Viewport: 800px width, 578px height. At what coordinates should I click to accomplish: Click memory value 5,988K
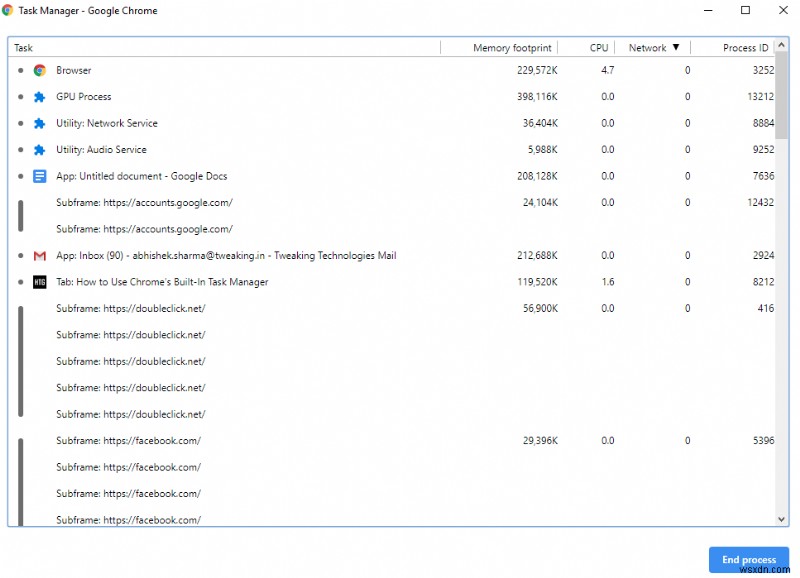point(543,150)
